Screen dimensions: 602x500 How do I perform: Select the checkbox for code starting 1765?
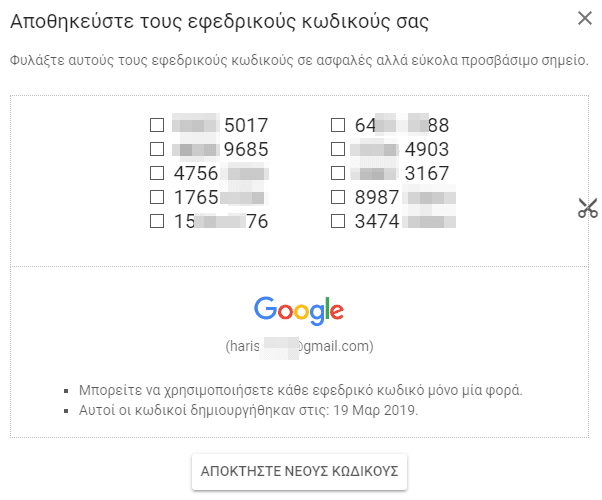[157, 197]
